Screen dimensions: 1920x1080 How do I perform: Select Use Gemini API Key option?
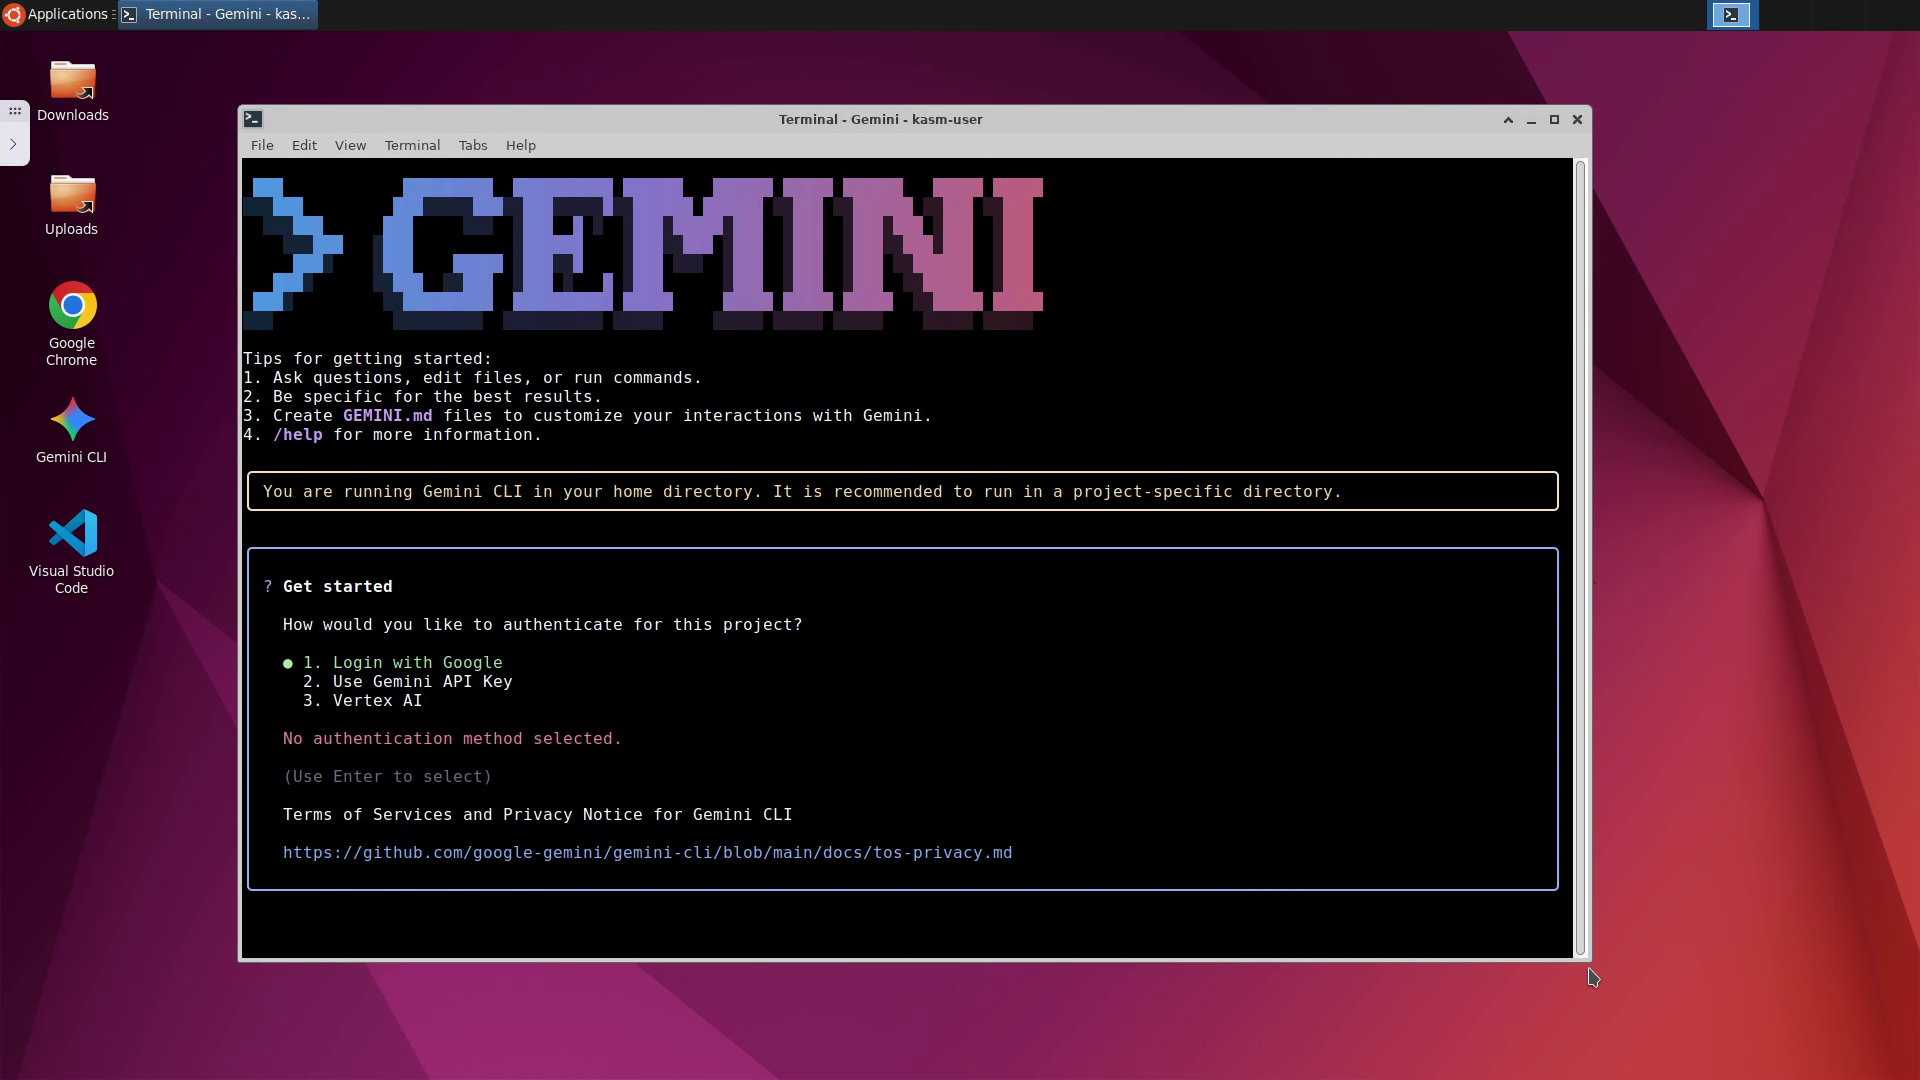[422, 682]
